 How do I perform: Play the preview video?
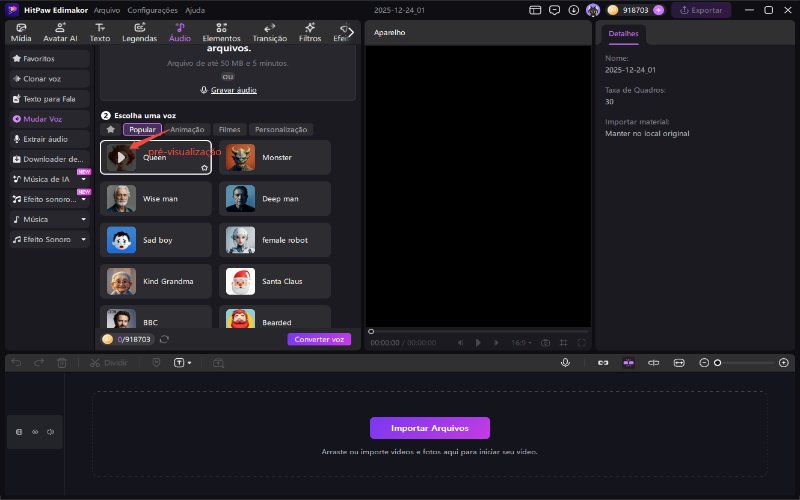pos(478,343)
